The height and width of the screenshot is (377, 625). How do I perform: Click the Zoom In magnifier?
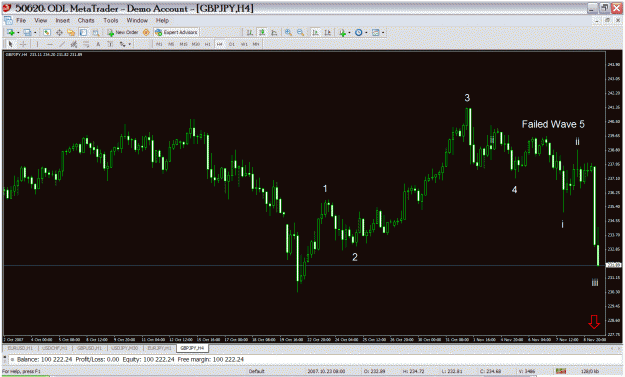pos(288,32)
